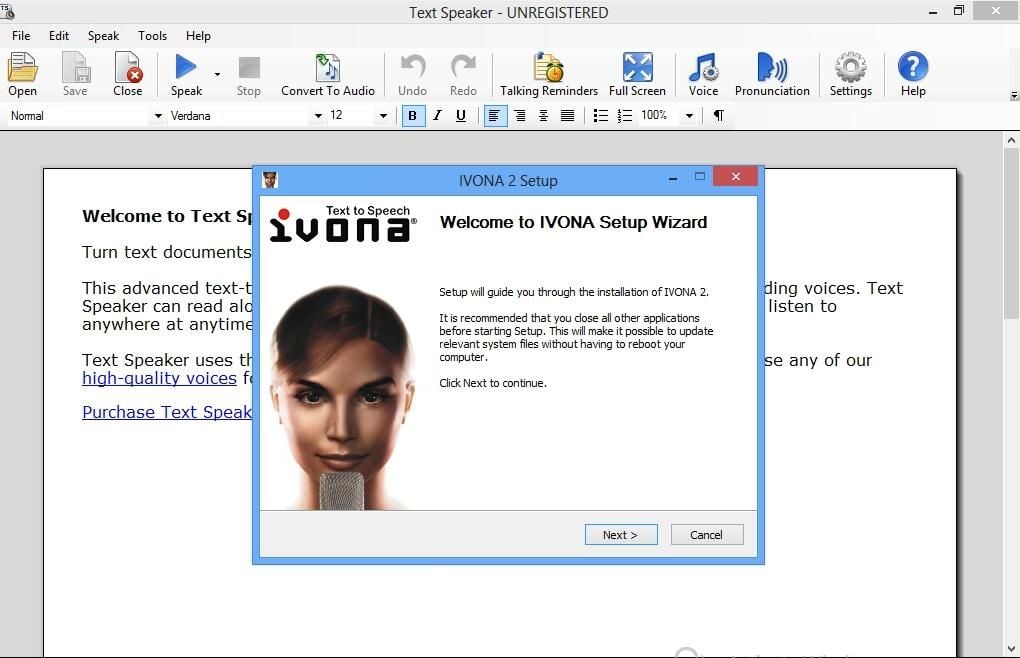1020x658 pixels.
Task: Minimize the IVONA 2 Setup dialog
Action: 673,178
